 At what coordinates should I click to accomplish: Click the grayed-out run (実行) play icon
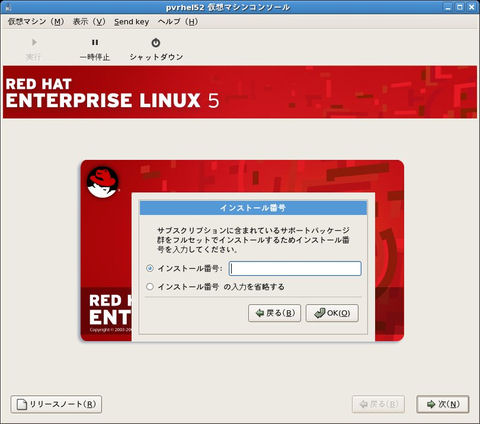(34, 43)
